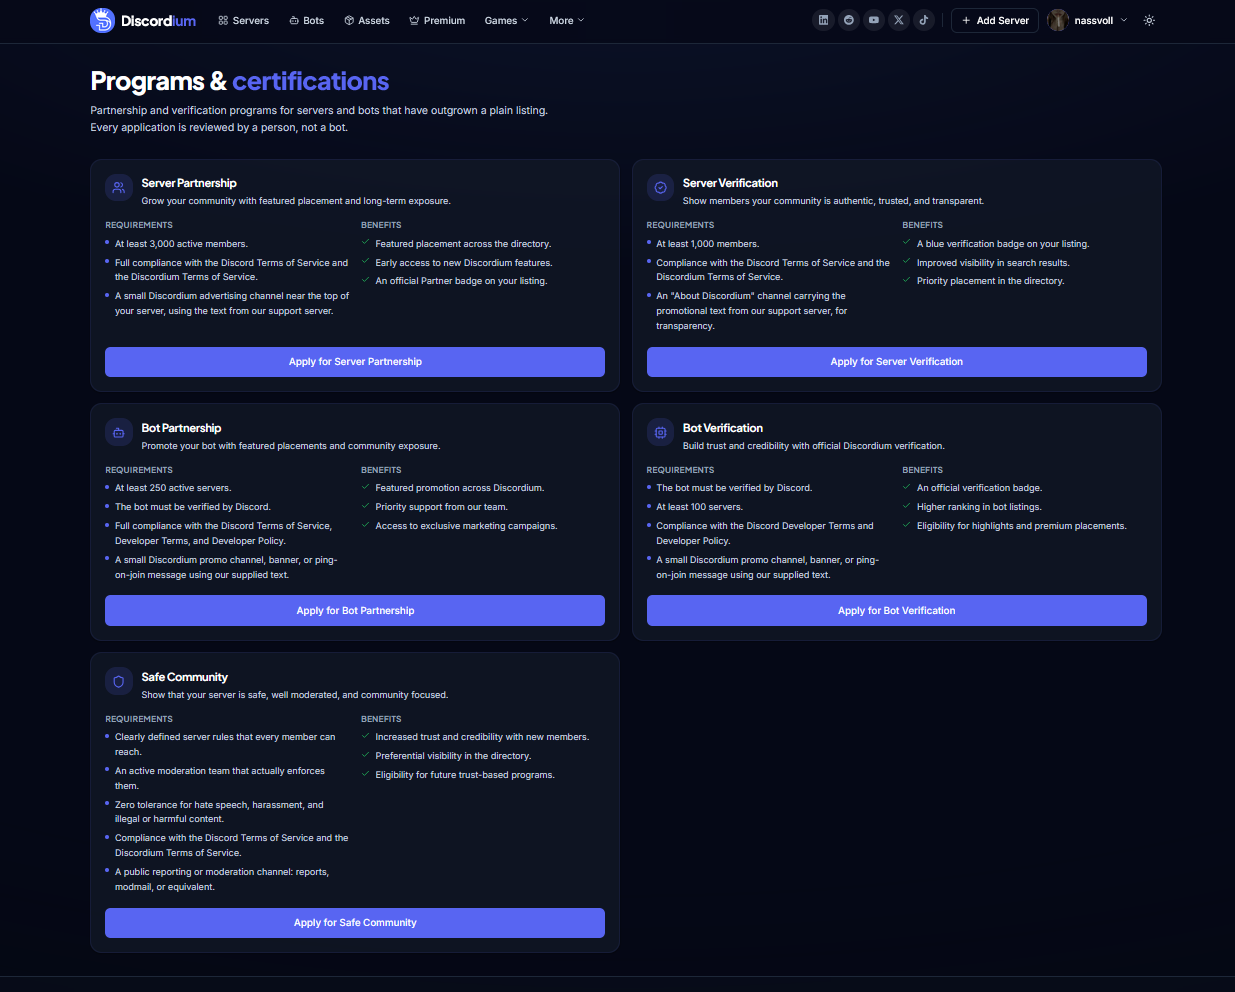The width and height of the screenshot is (1235, 992).
Task: Go to the Bots nav item
Action: tap(307, 20)
